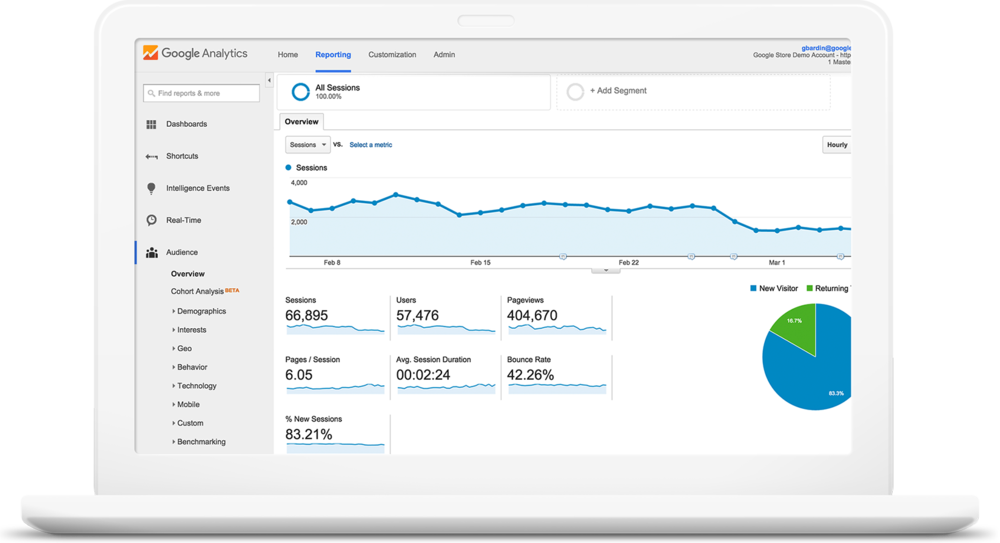This screenshot has height=543, width=1000.
Task: Click the annotation marker near Feb 25
Action: tap(691, 257)
